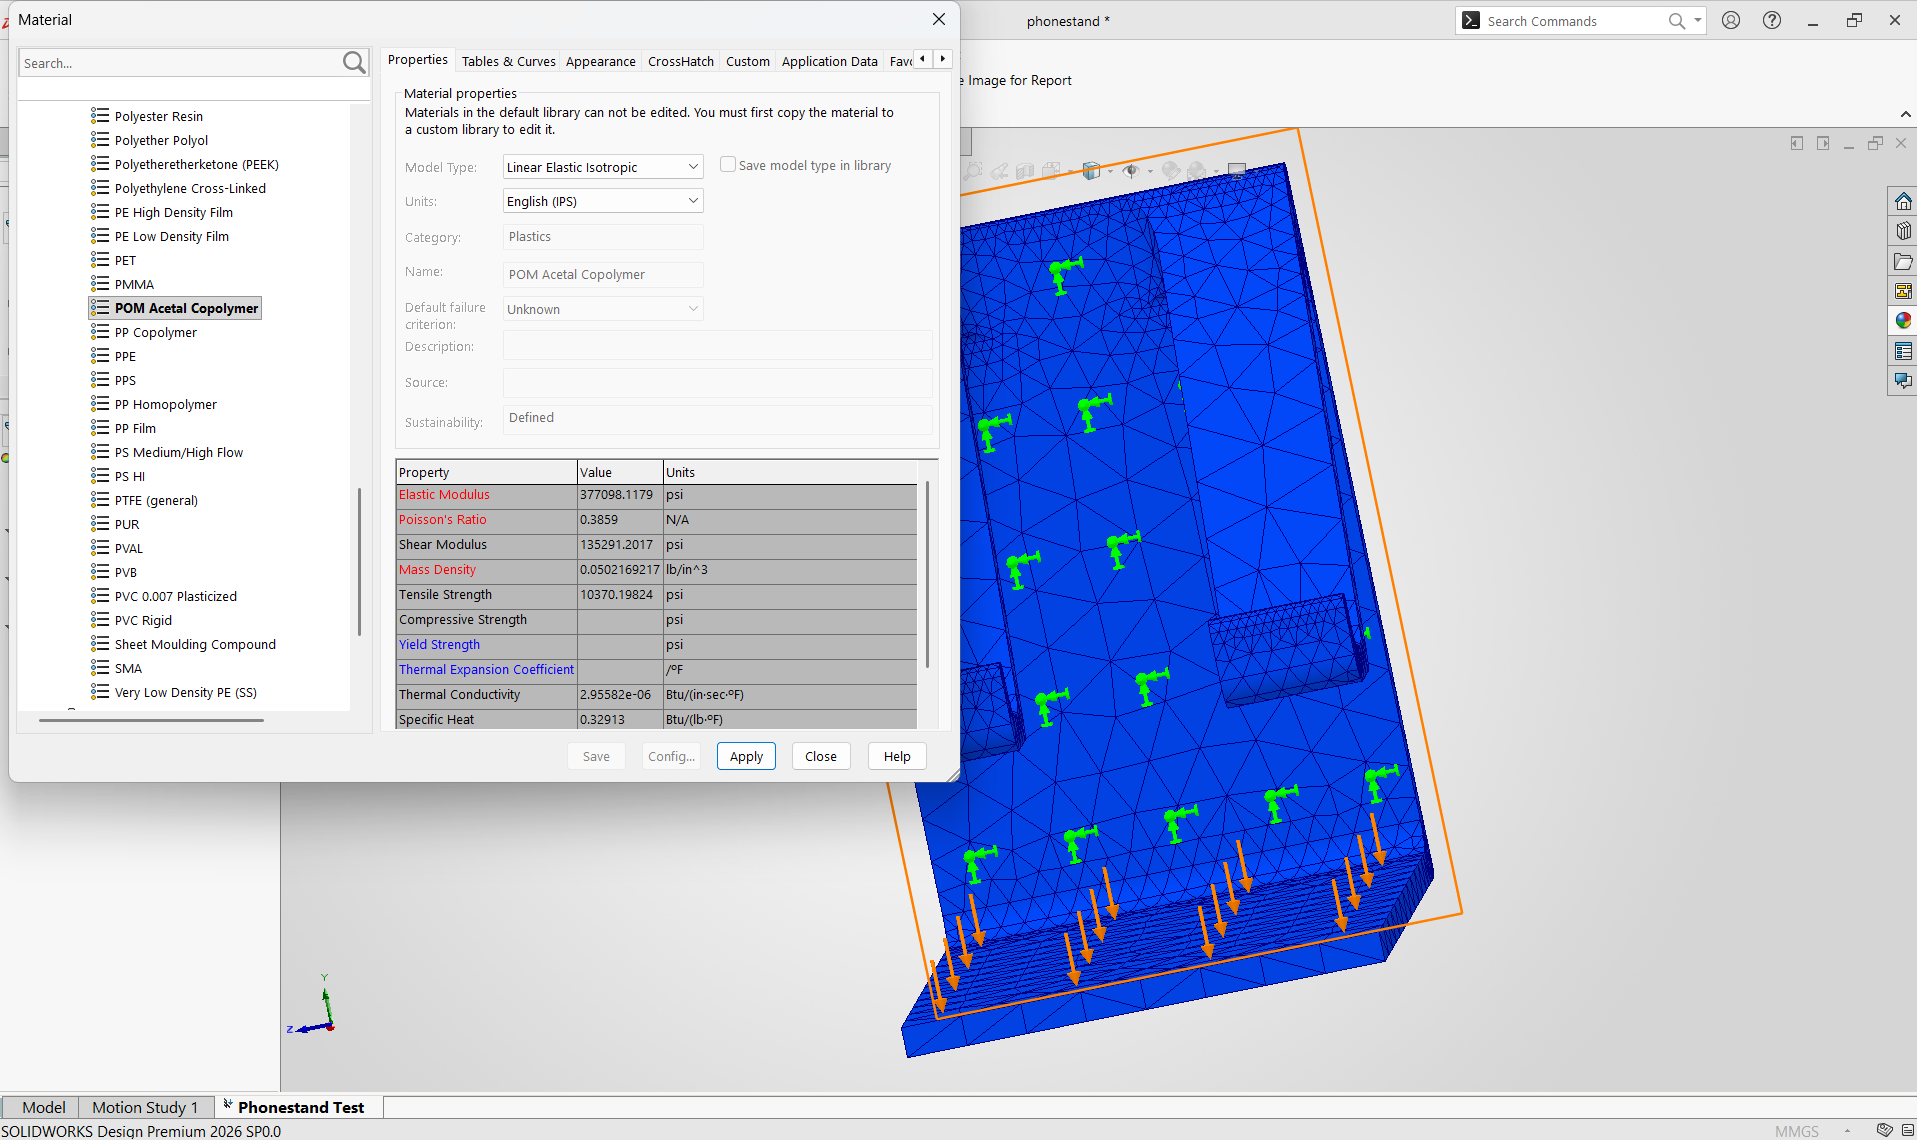
Task: Click Edit Appearance icon in viewport toolbar
Action: tap(1171, 171)
